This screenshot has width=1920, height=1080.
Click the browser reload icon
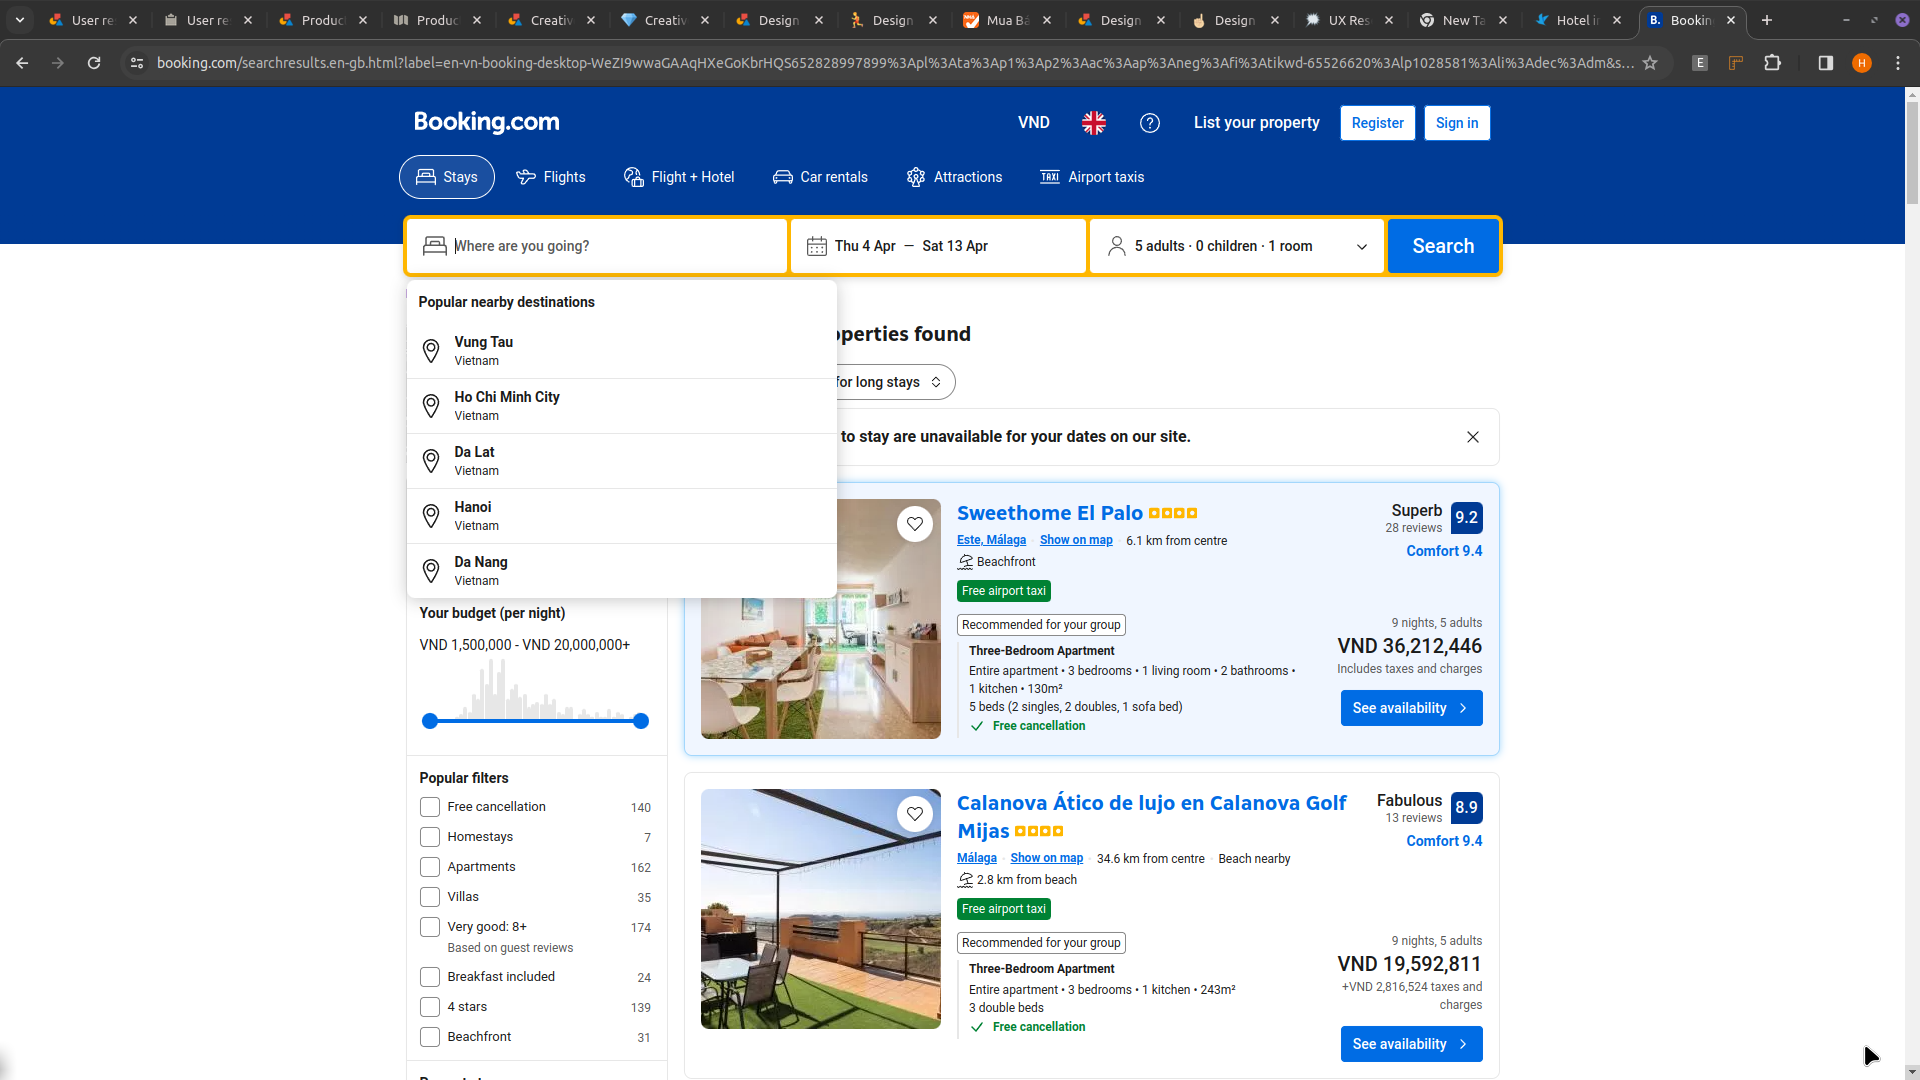pyautogui.click(x=94, y=63)
